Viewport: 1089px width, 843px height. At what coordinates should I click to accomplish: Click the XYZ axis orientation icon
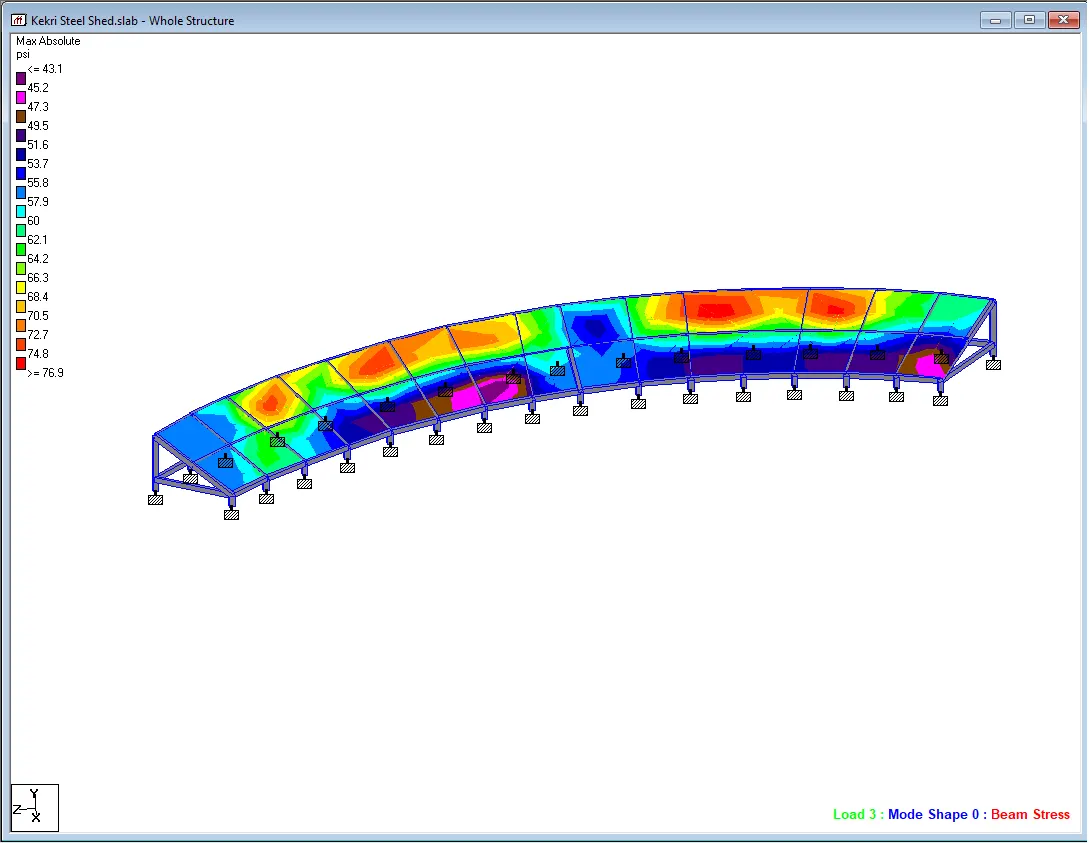coord(35,808)
